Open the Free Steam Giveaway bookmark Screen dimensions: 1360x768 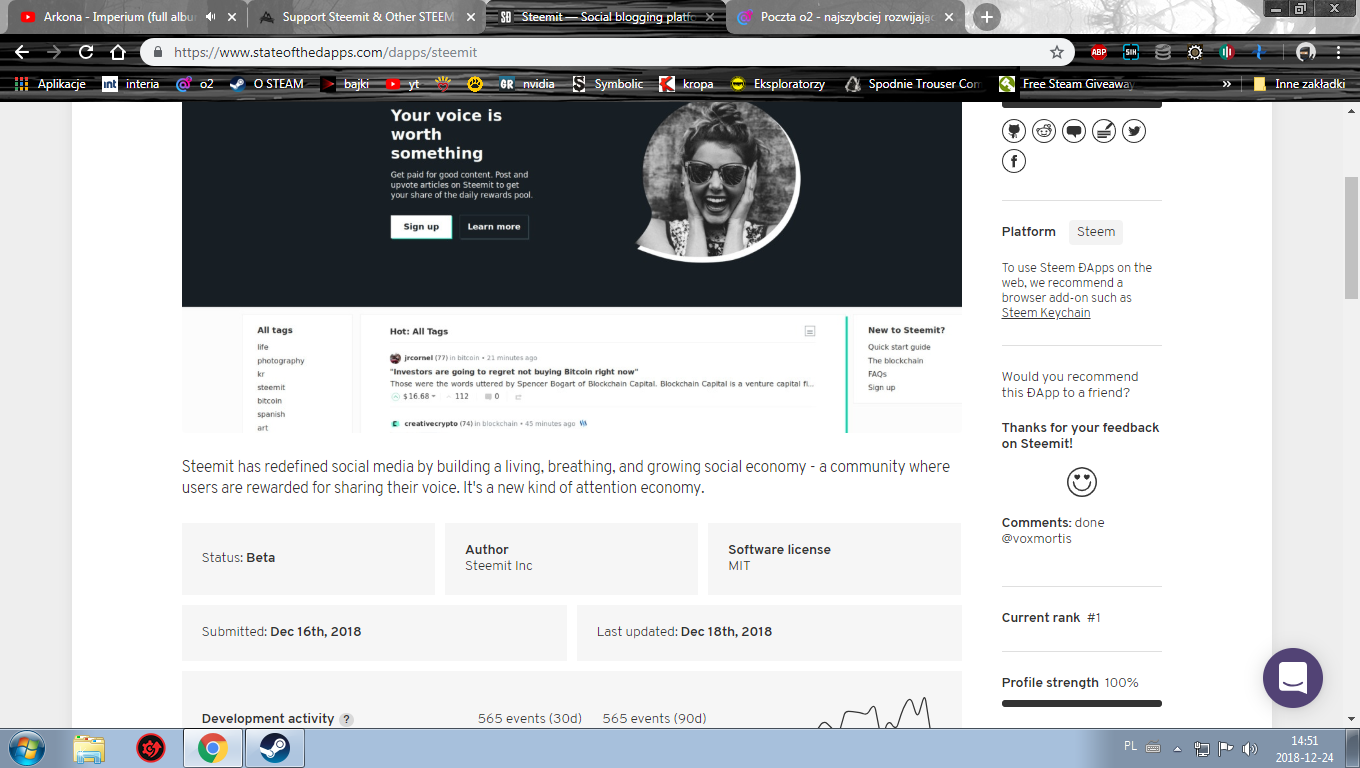[x=1066, y=84]
